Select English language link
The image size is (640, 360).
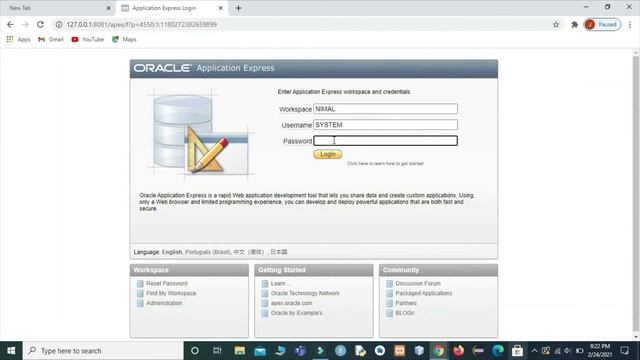pos(172,252)
